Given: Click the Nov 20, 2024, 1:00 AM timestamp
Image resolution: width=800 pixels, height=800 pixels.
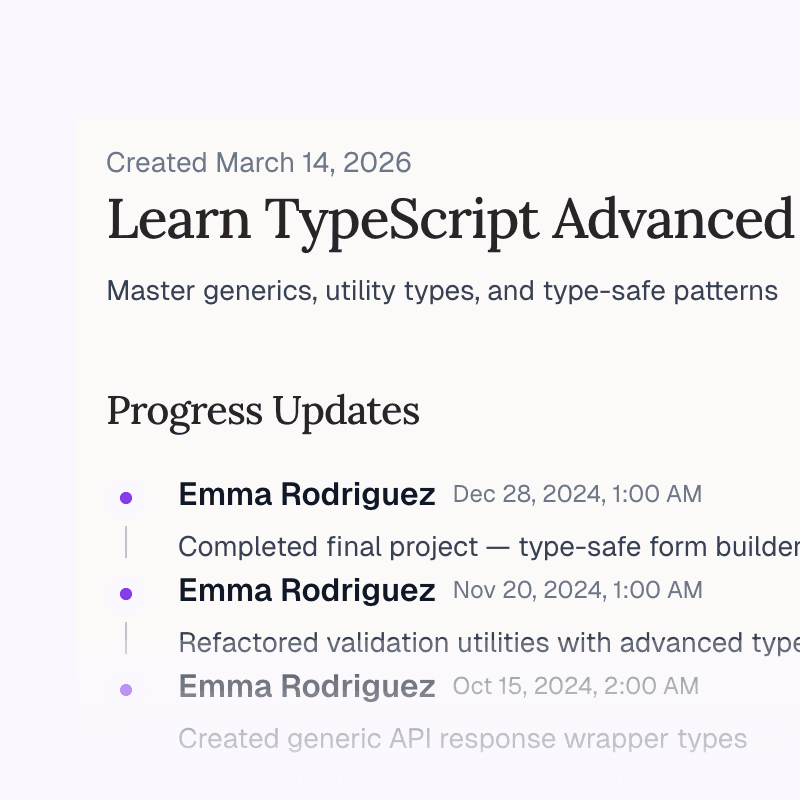Looking at the screenshot, I should [577, 590].
